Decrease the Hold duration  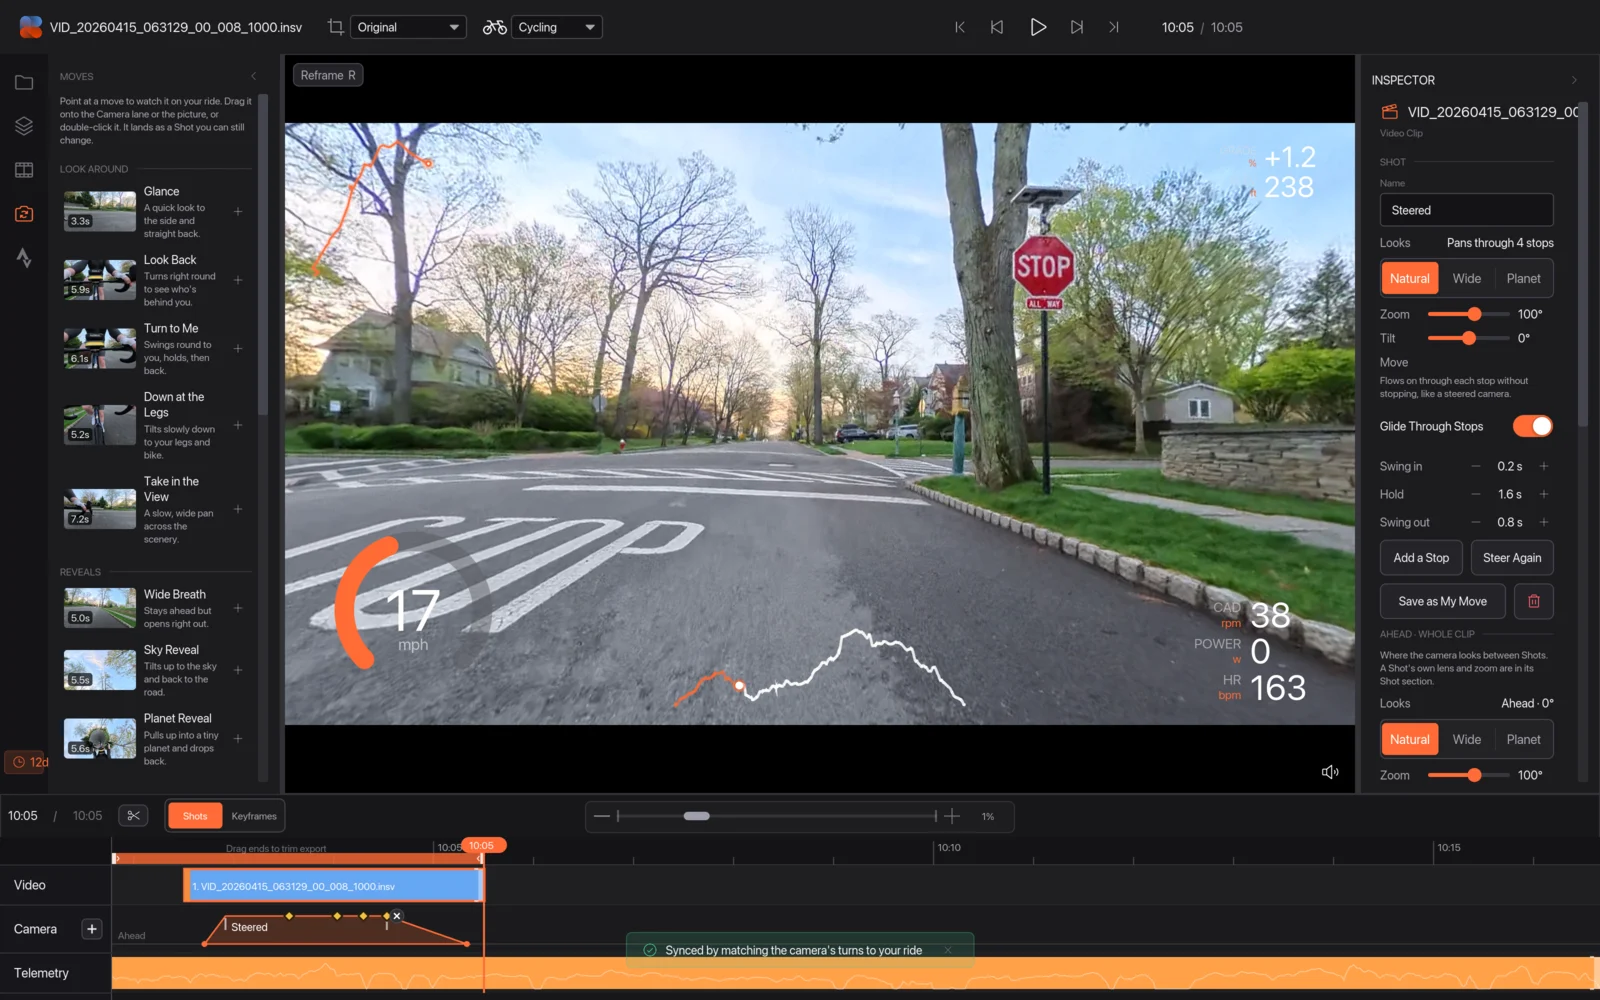click(1476, 494)
